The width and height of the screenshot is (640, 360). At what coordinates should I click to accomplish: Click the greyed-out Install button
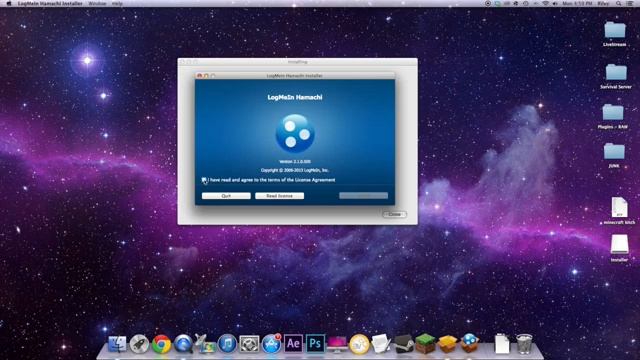pyautogui.click(x=363, y=196)
